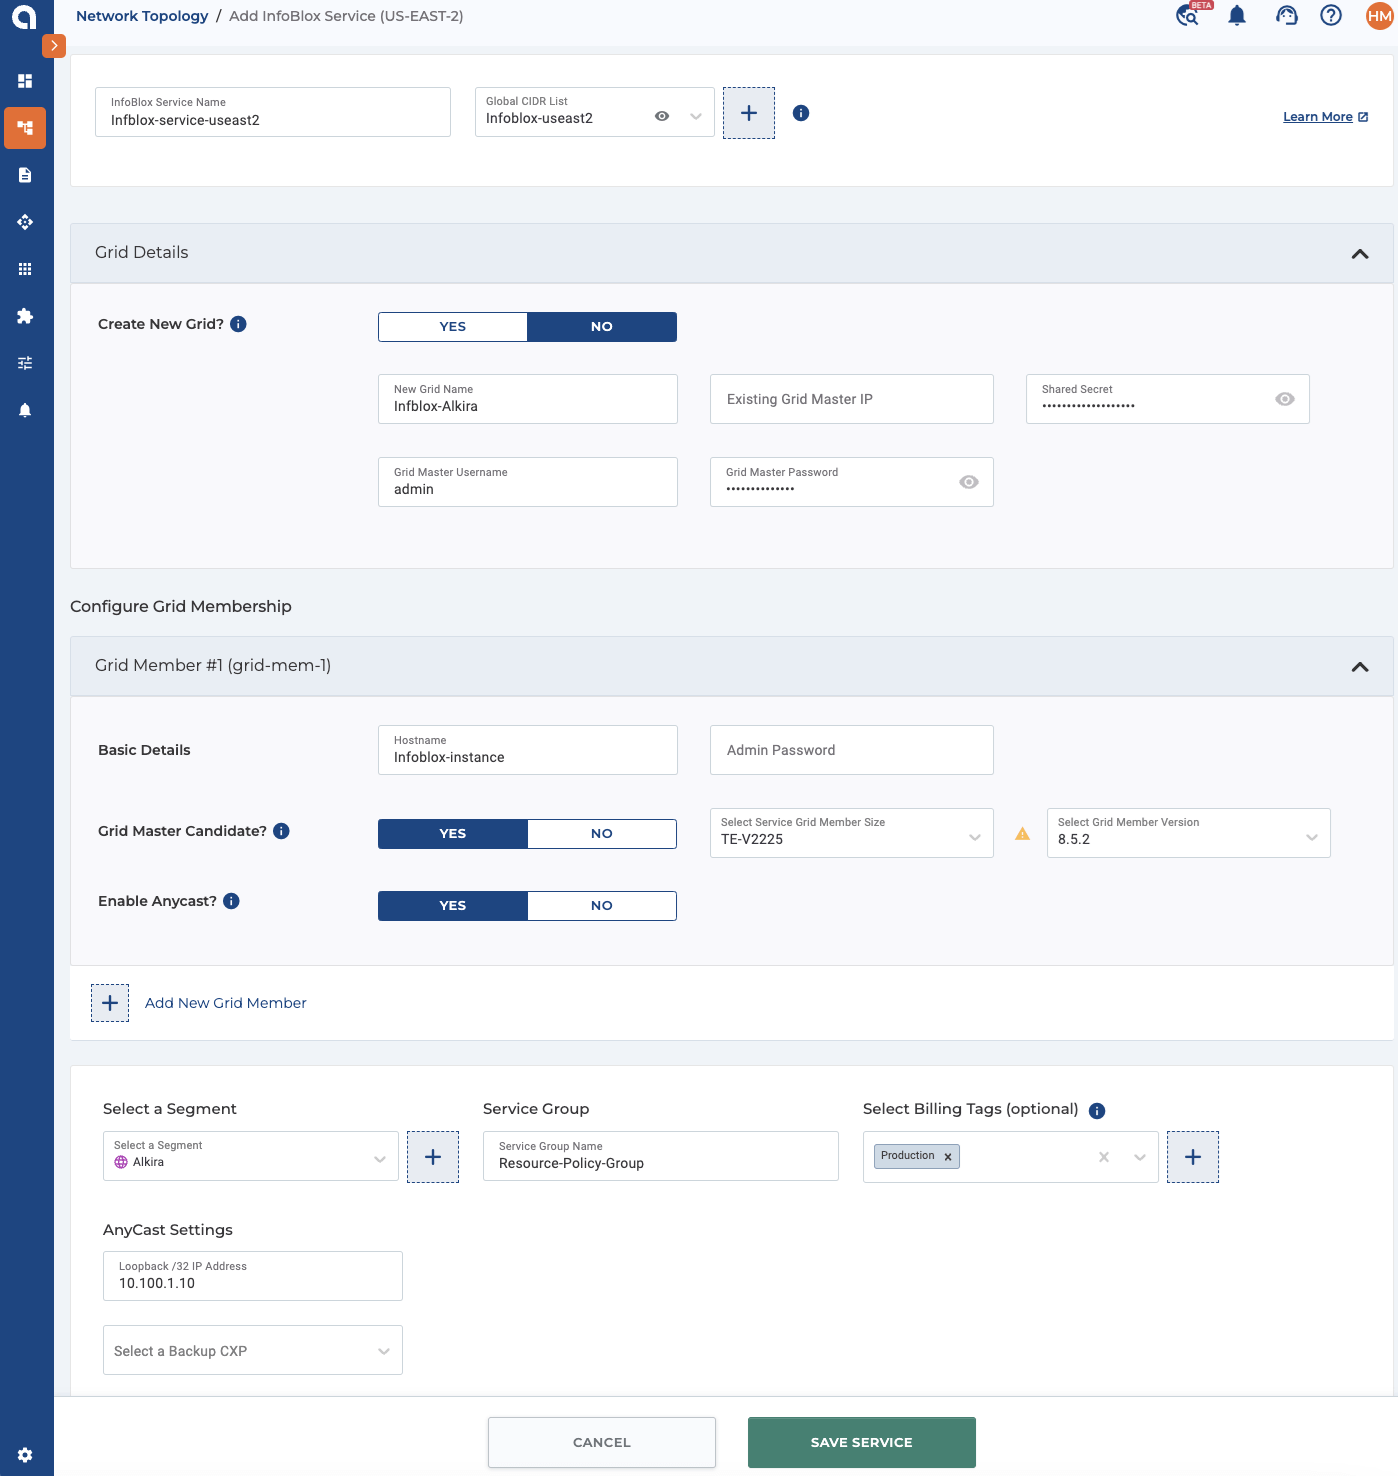View the Global CIDR List eye icon
Screen dimensions: 1398x1476
pyautogui.click(x=662, y=116)
